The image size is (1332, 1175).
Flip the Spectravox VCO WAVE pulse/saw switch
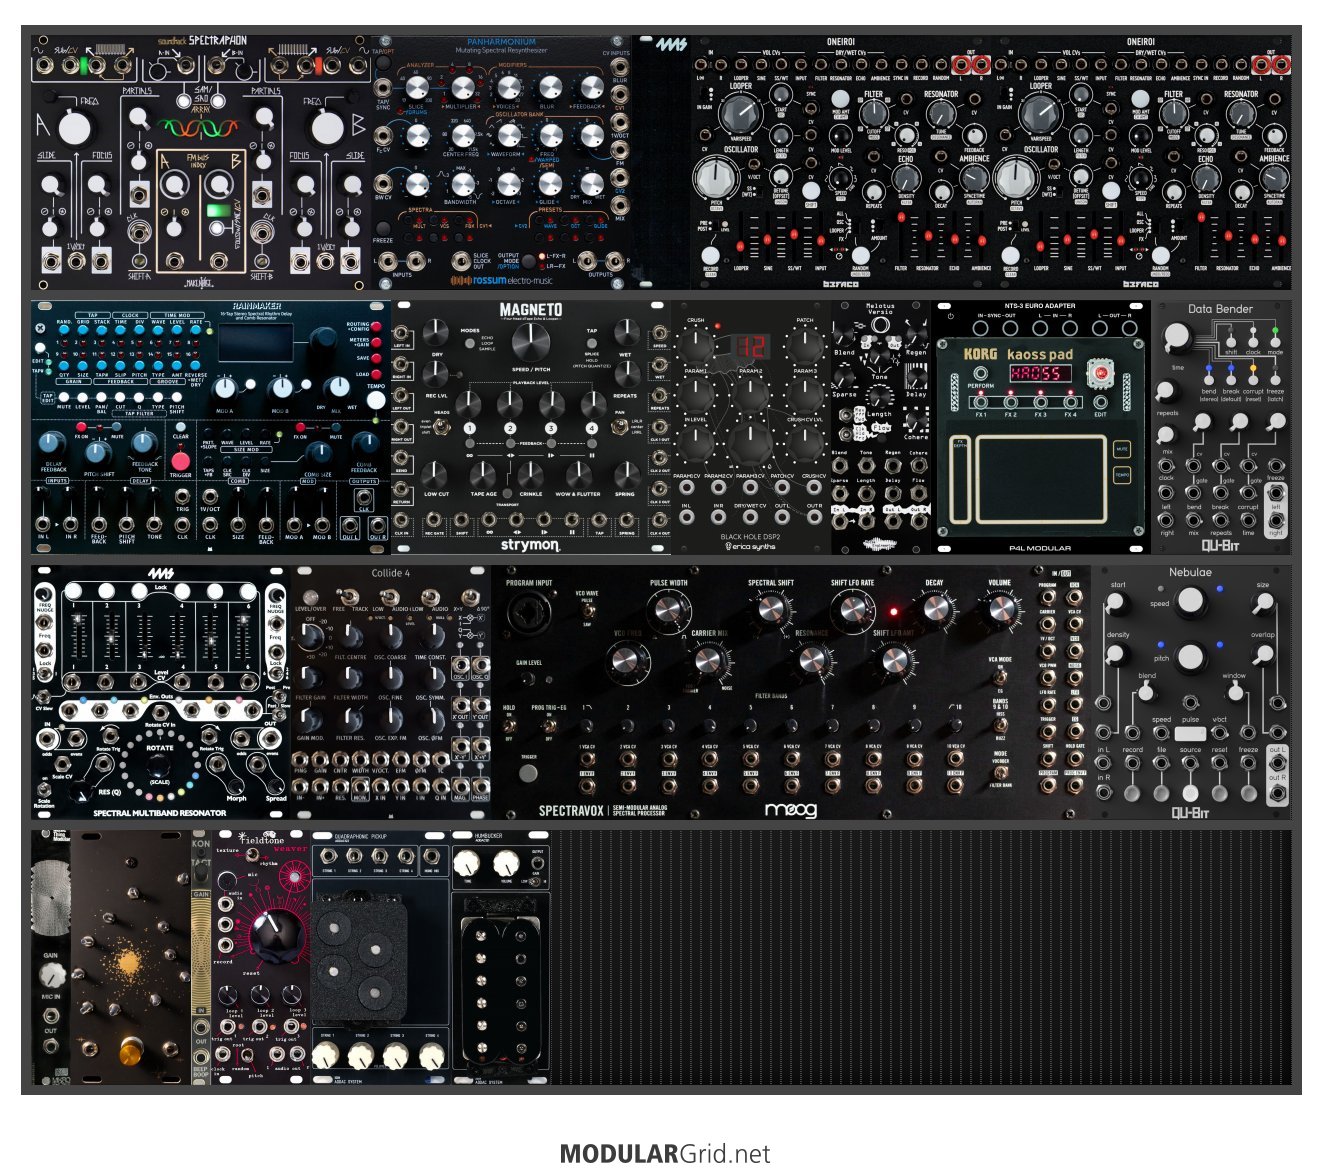[x=587, y=611]
